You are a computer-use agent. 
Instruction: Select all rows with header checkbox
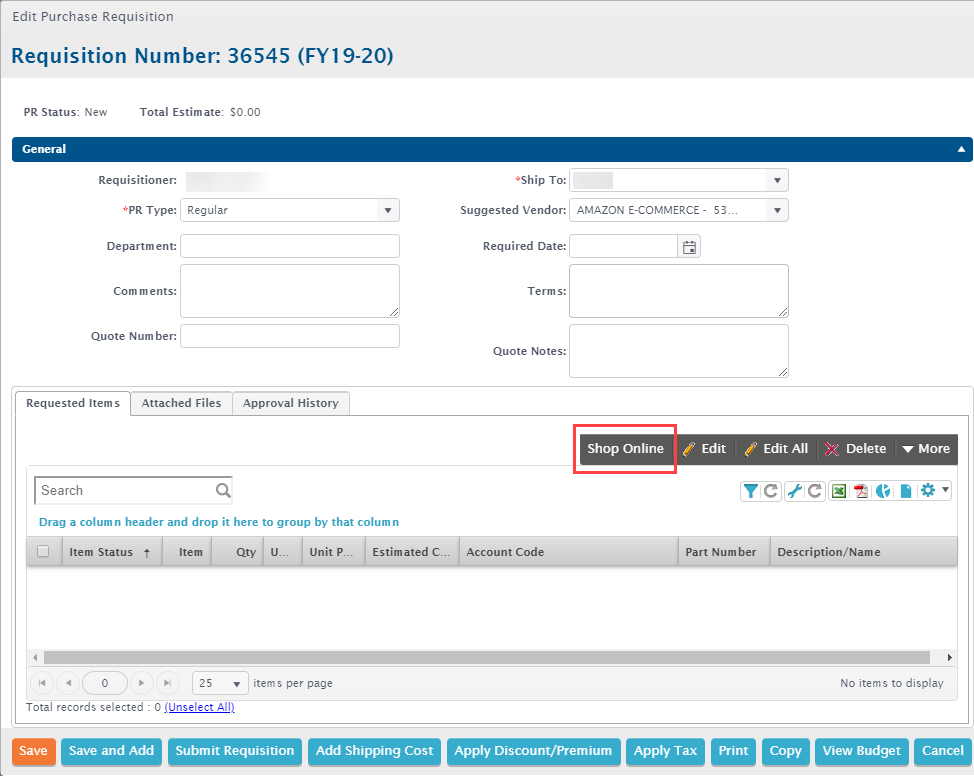click(43, 551)
